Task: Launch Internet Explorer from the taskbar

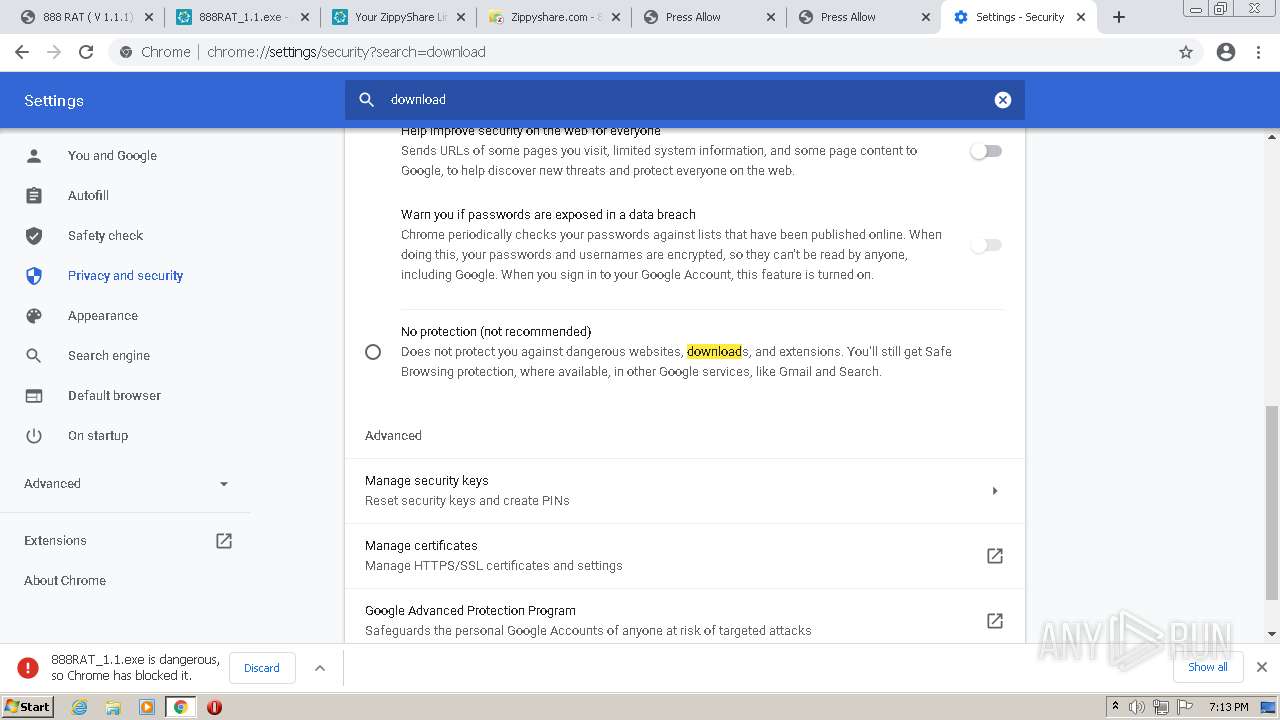Action: pos(80,707)
